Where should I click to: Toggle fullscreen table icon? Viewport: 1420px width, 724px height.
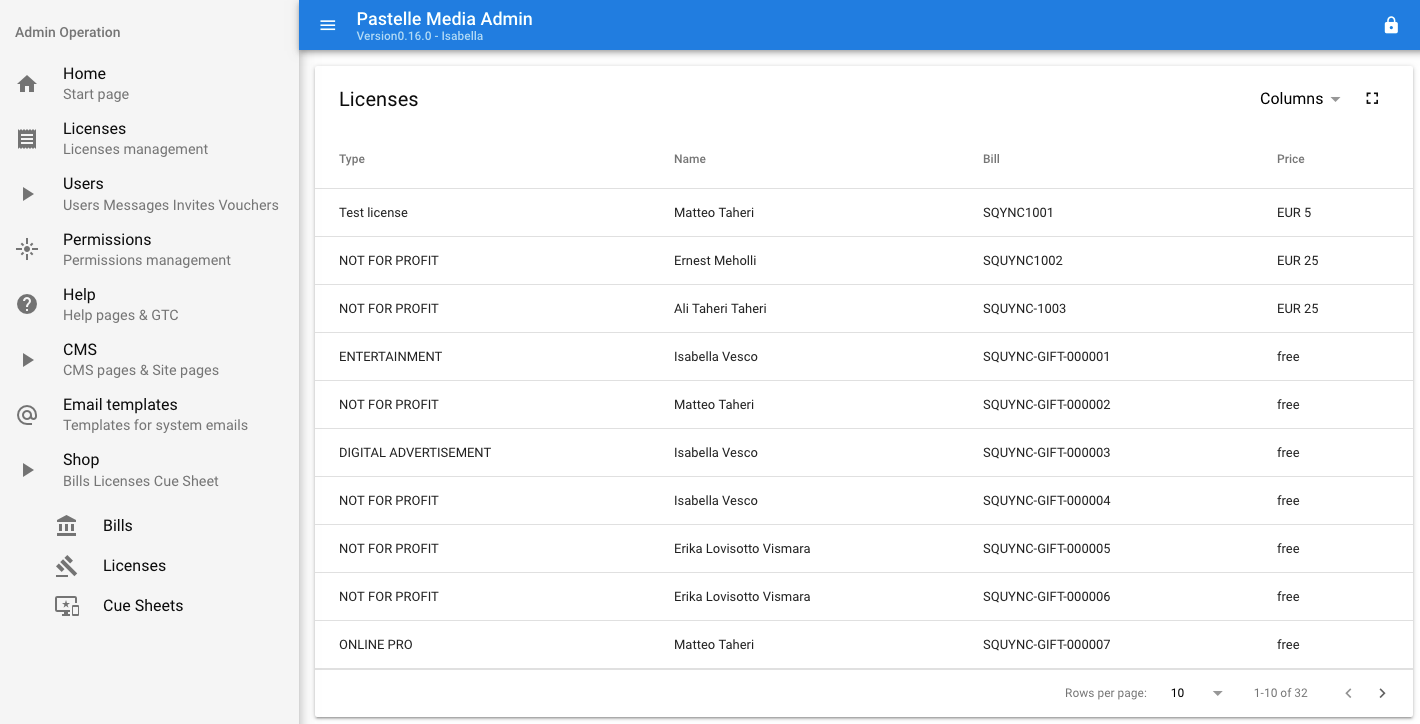point(1372,98)
